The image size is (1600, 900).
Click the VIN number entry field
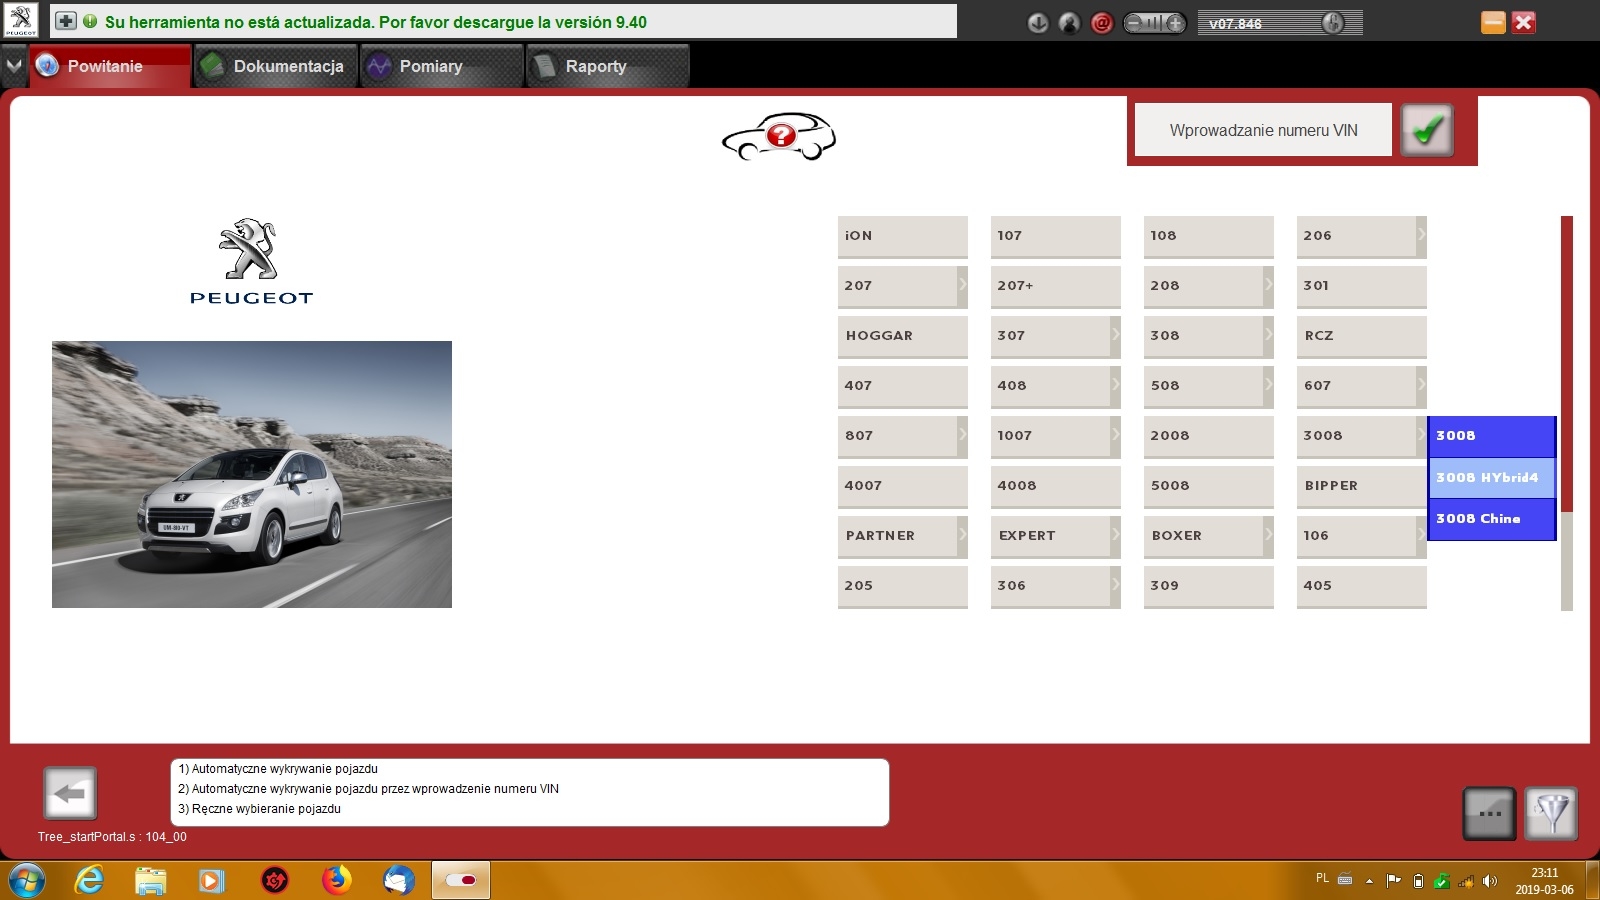1263,130
